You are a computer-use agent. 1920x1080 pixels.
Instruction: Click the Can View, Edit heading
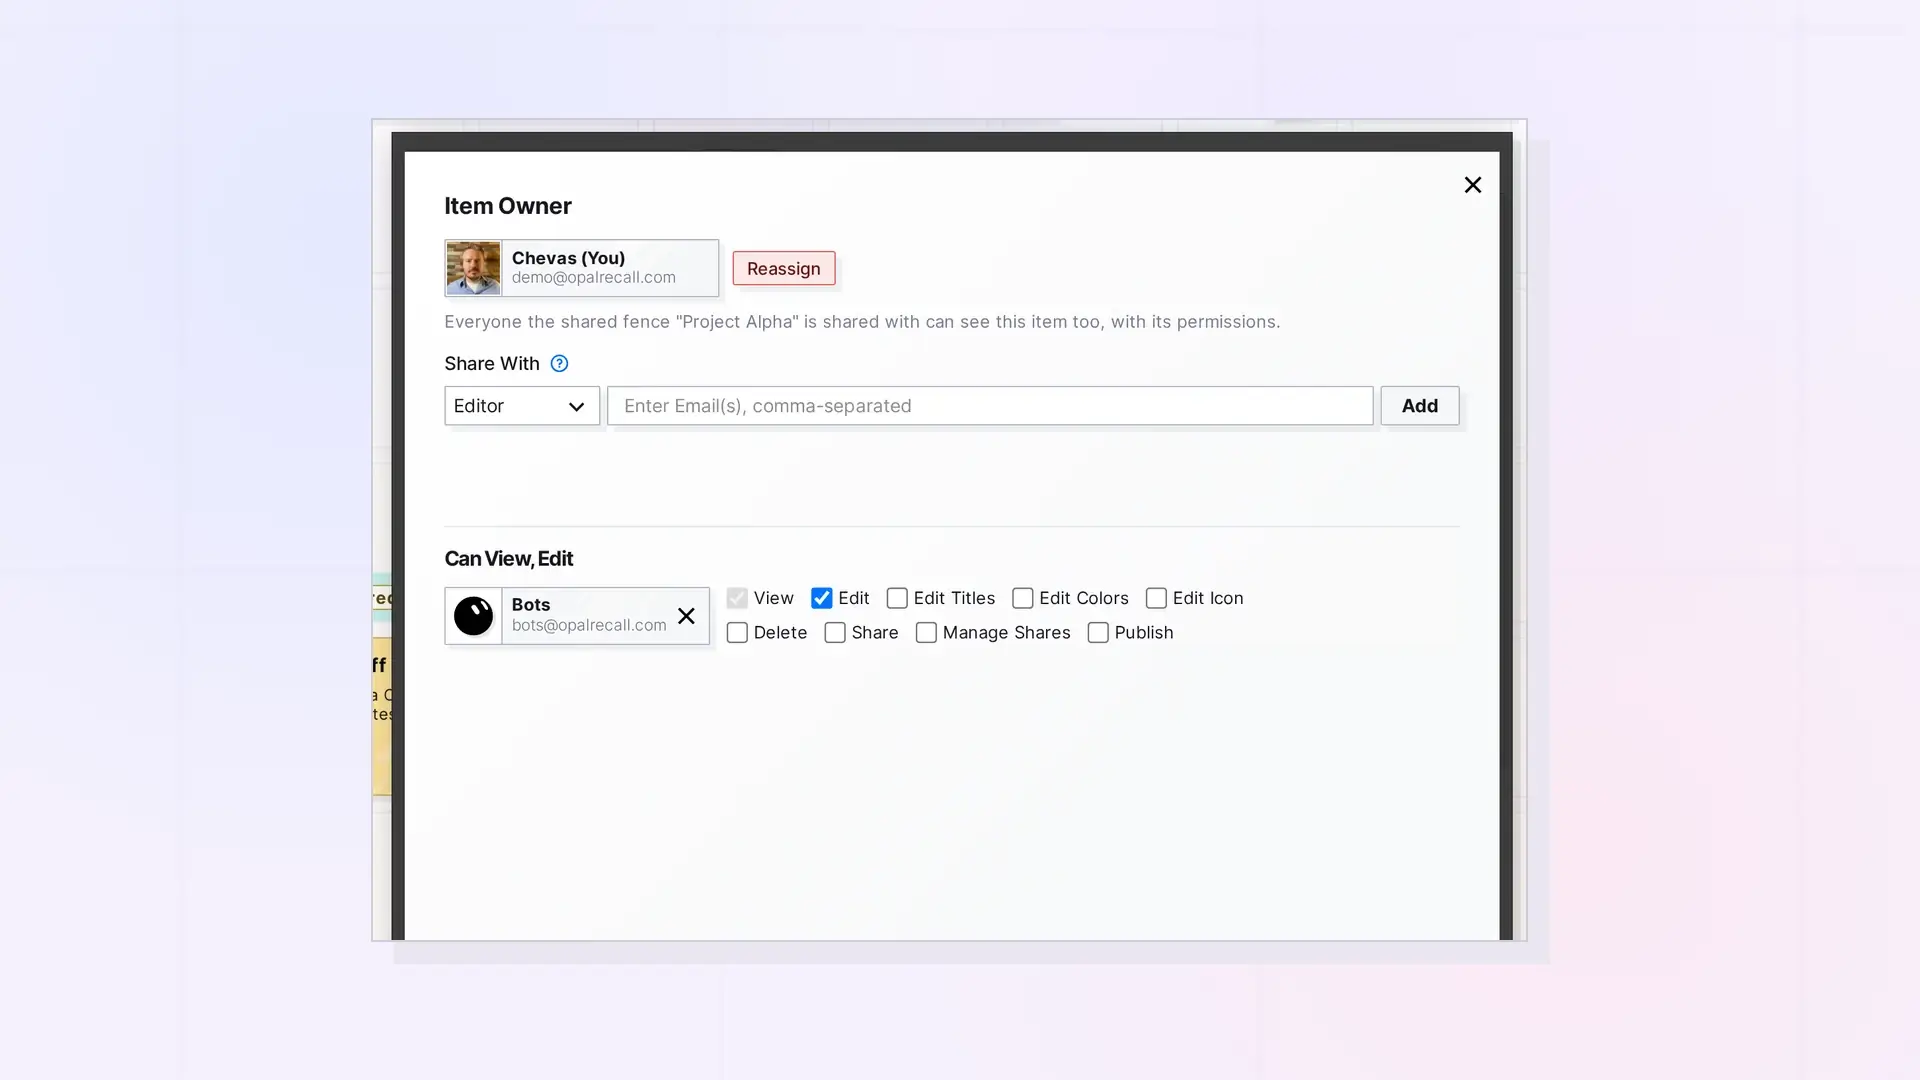pos(509,559)
